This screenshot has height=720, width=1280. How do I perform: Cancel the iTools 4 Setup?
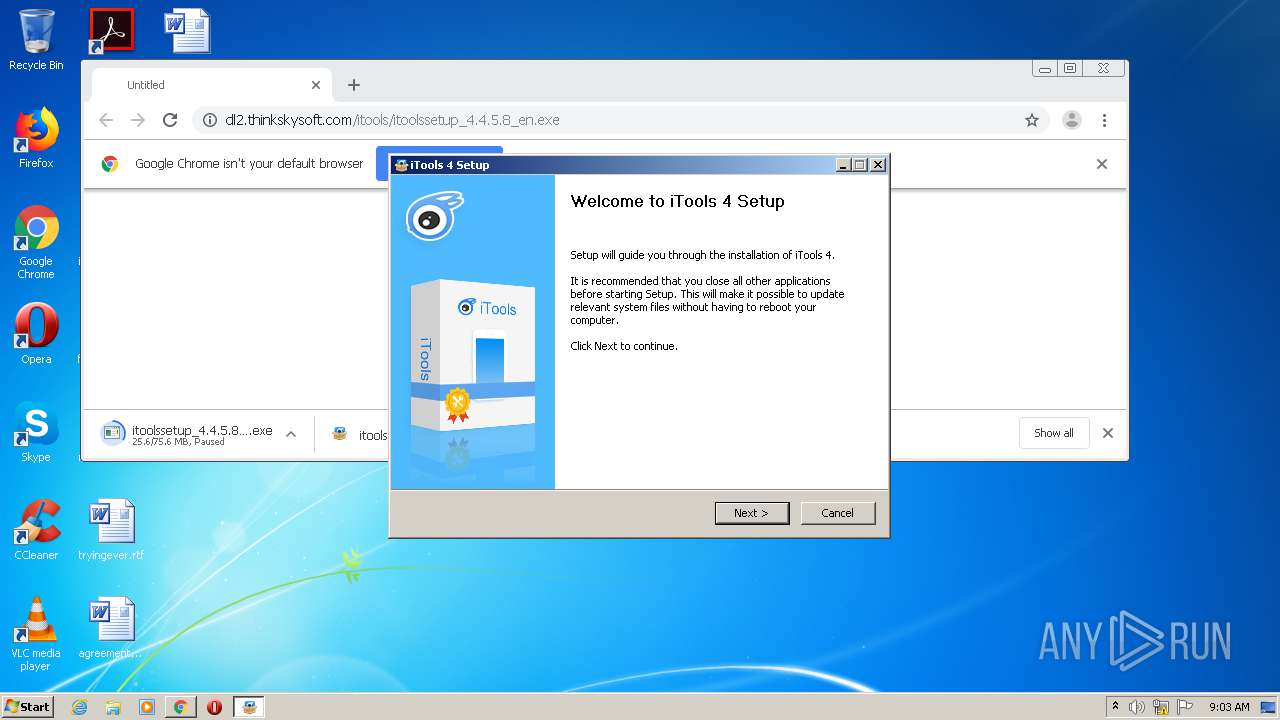(838, 513)
